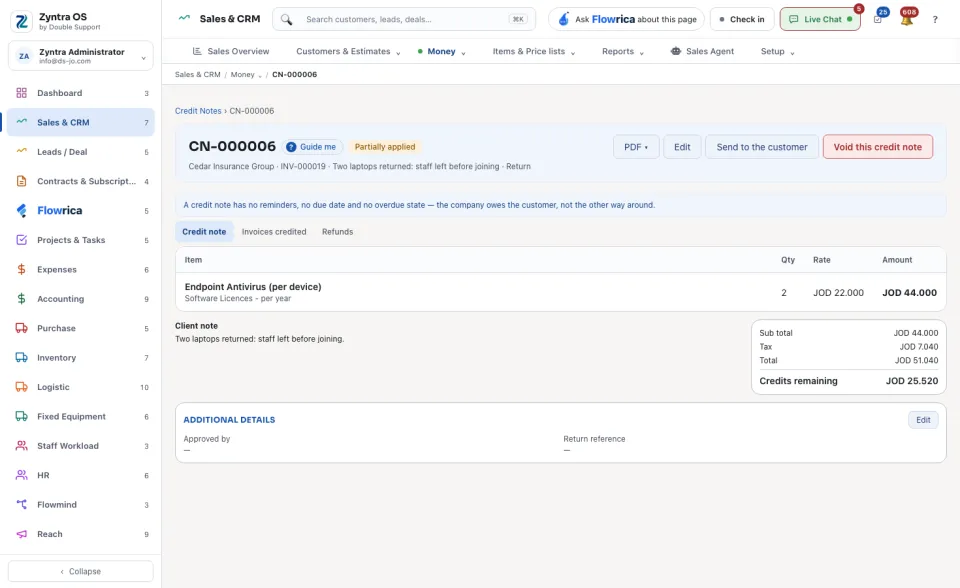Click the Projects & Tasks checkbox icon
This screenshot has width=960, height=588.
pos(21,240)
